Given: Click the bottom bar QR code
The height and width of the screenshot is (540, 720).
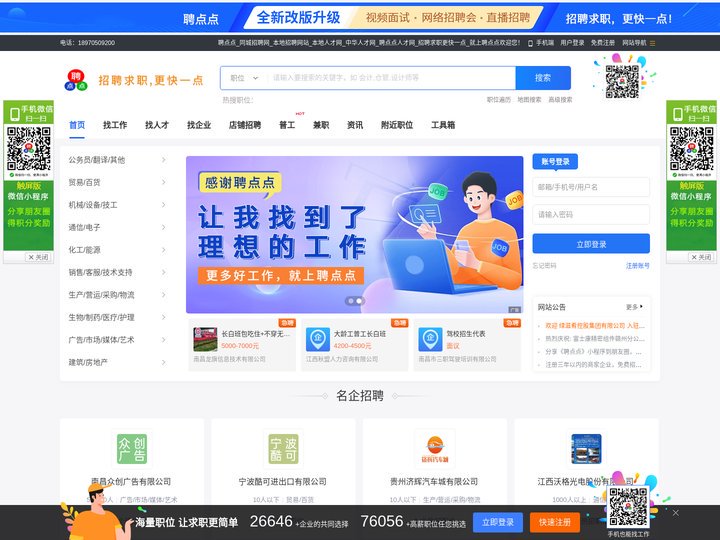Looking at the screenshot, I should click(x=628, y=507).
